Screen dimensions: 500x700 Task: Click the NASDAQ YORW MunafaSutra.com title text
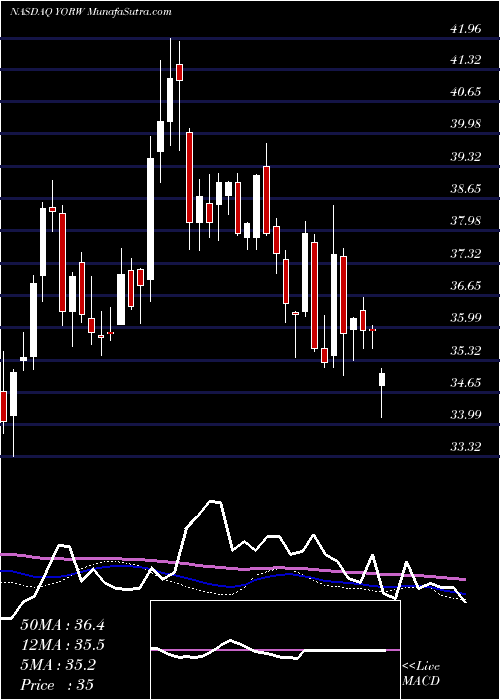(x=91, y=12)
